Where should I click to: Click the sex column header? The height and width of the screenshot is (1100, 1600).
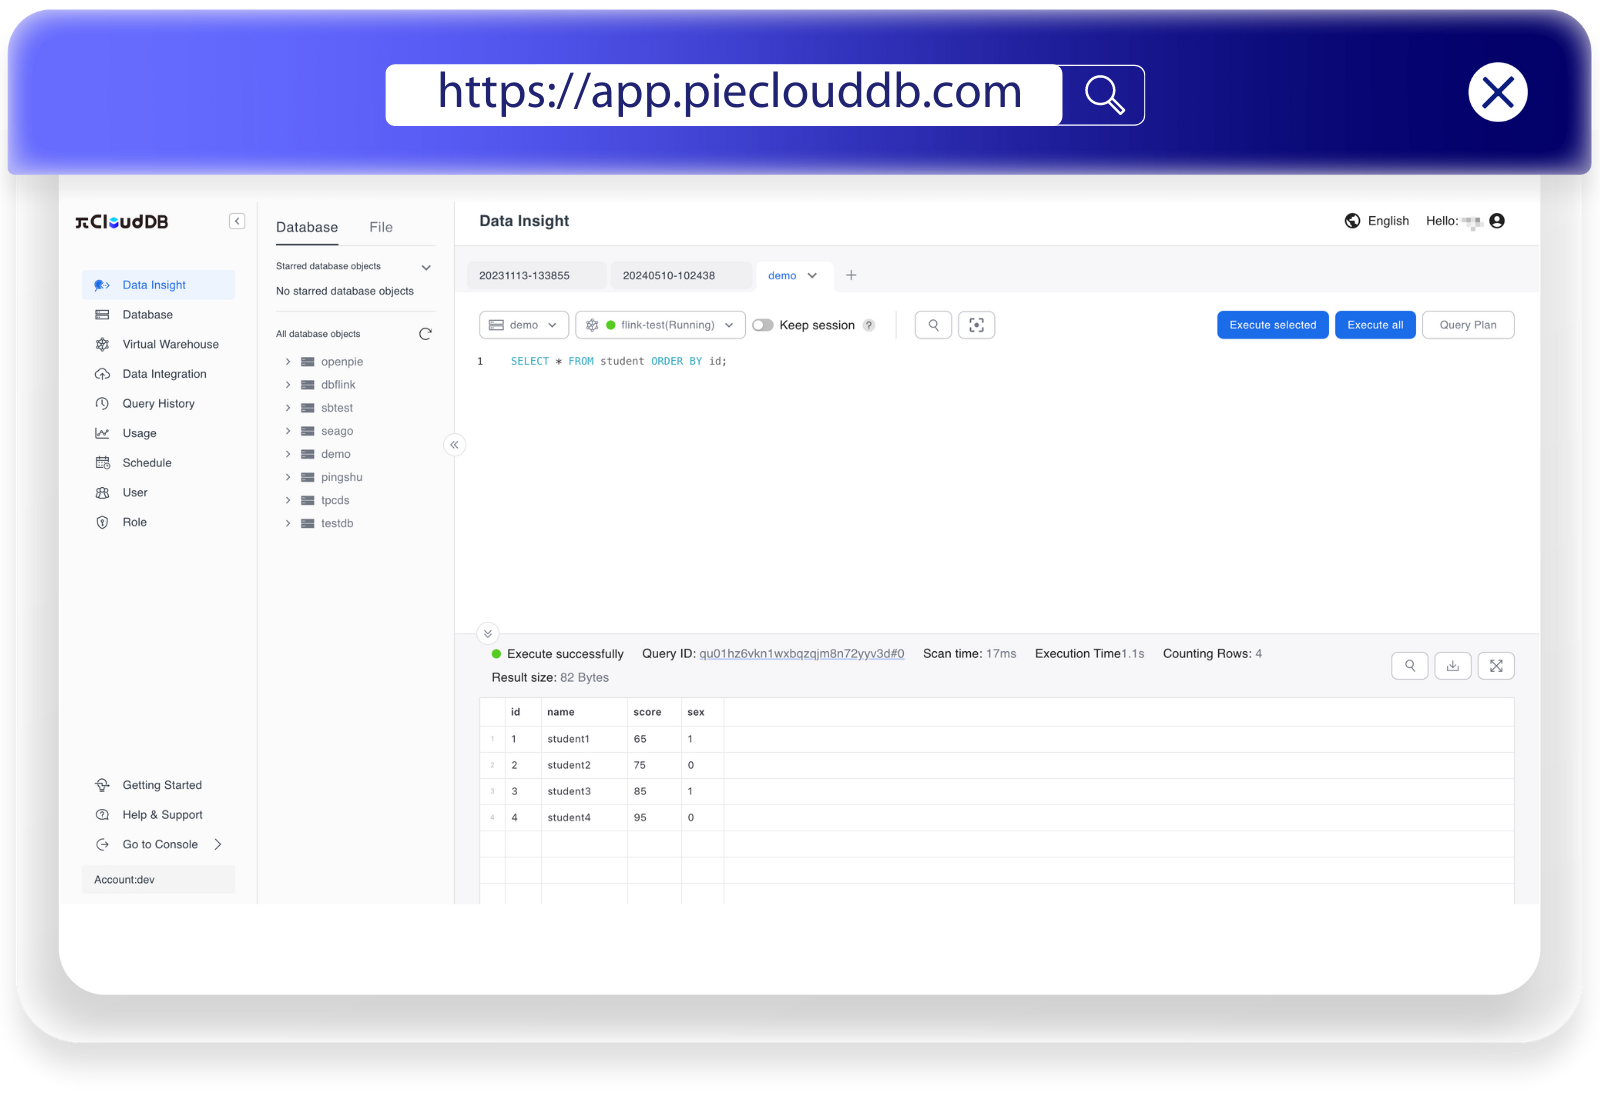tap(702, 712)
